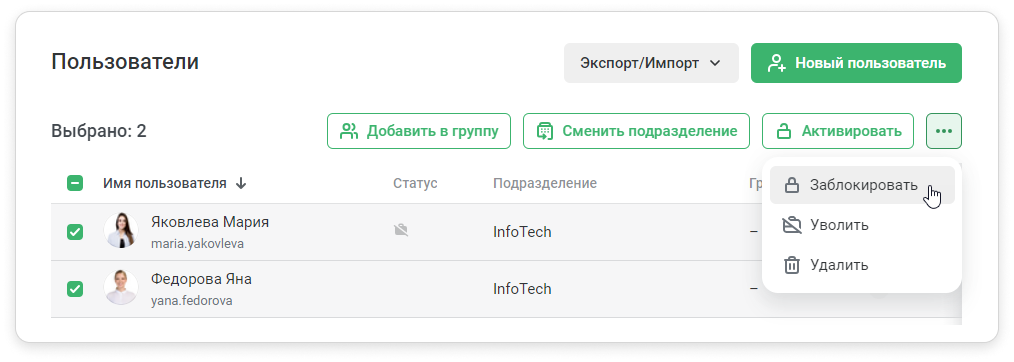Choose Удалить from the dropdown menu
This screenshot has height=362, width=1014.
862,265
